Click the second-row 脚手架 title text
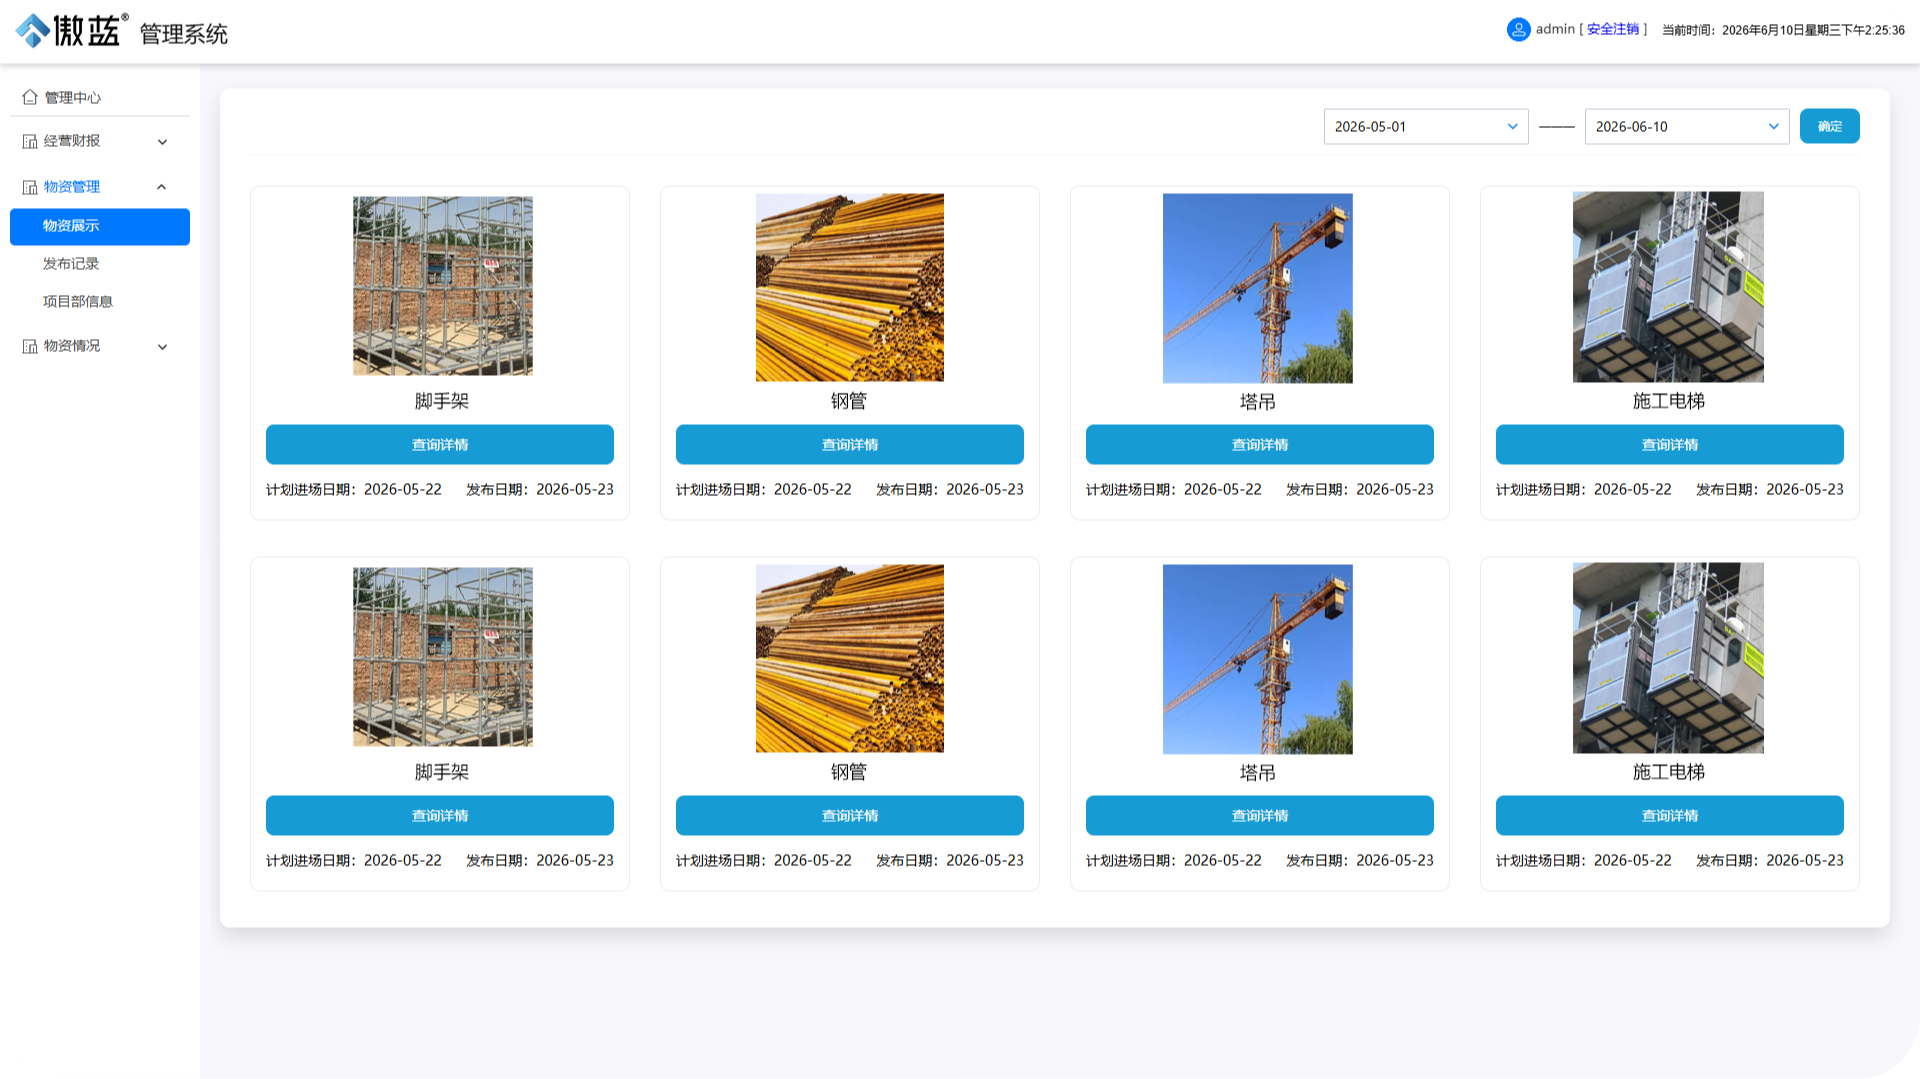The height and width of the screenshot is (1079, 1920). 442,772
